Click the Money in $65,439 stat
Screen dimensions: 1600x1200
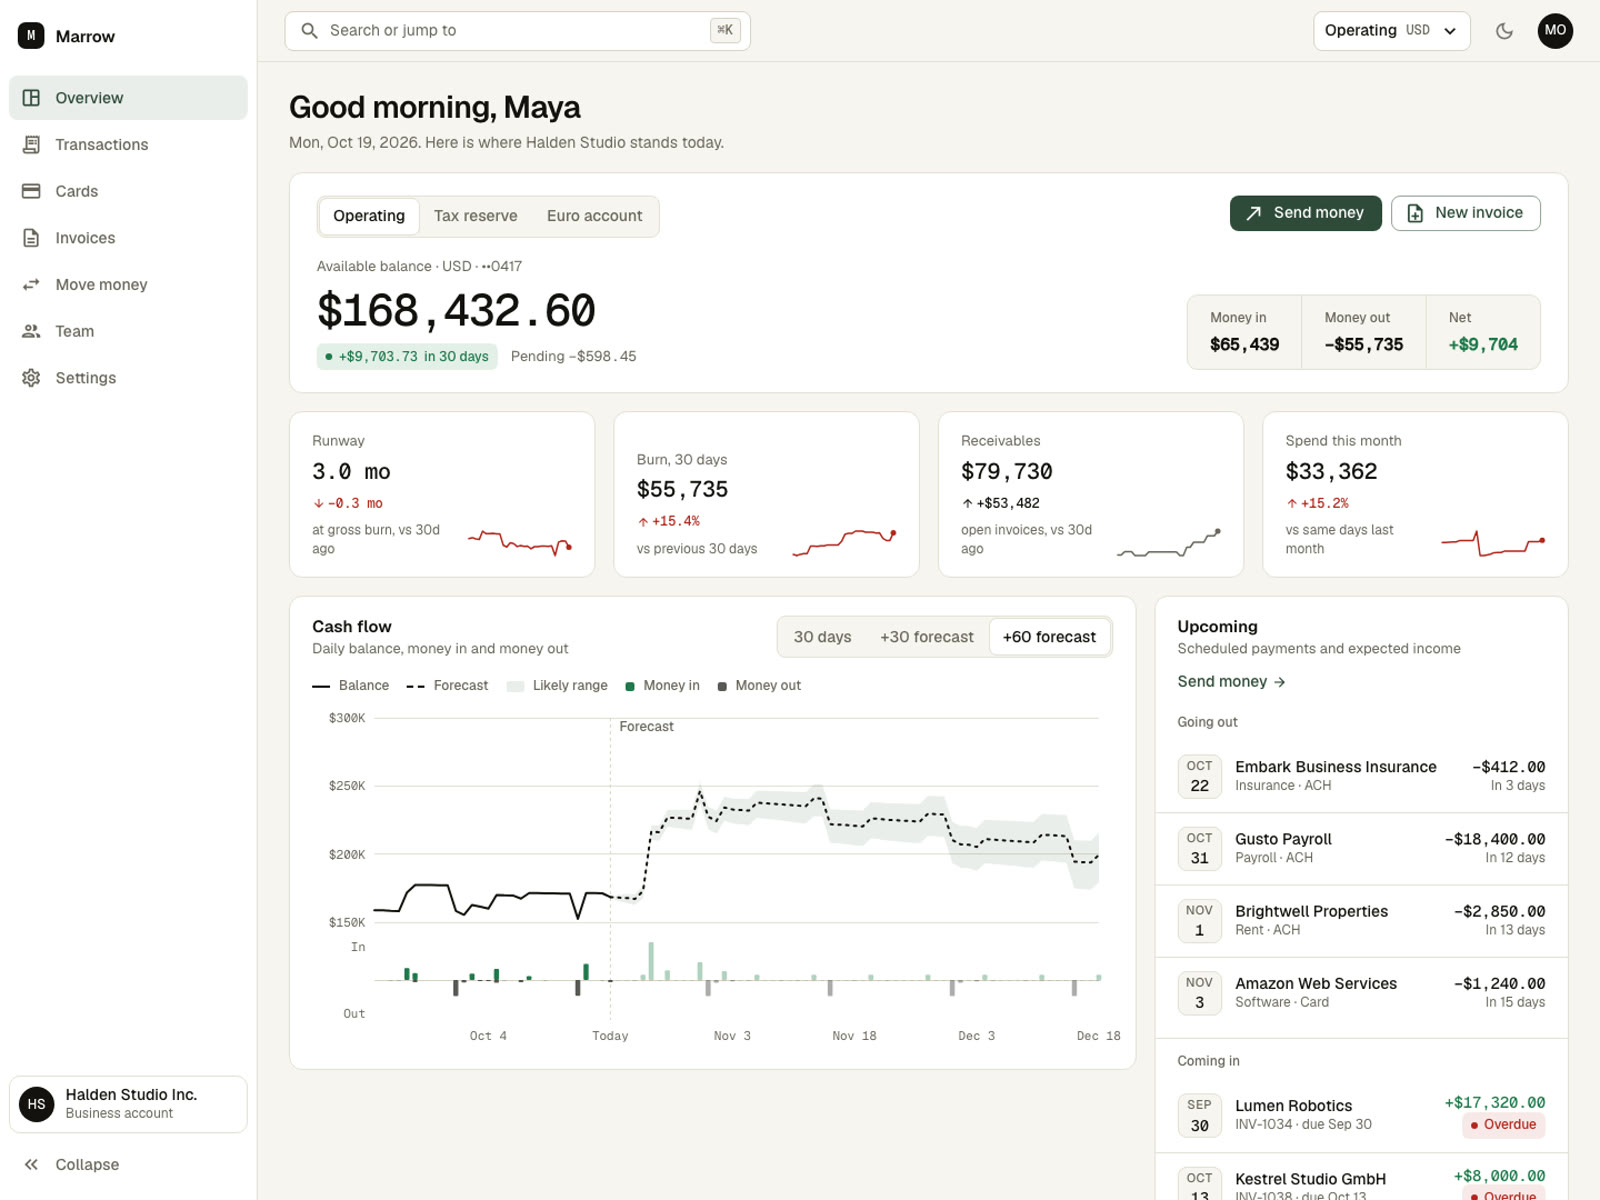point(1244,332)
